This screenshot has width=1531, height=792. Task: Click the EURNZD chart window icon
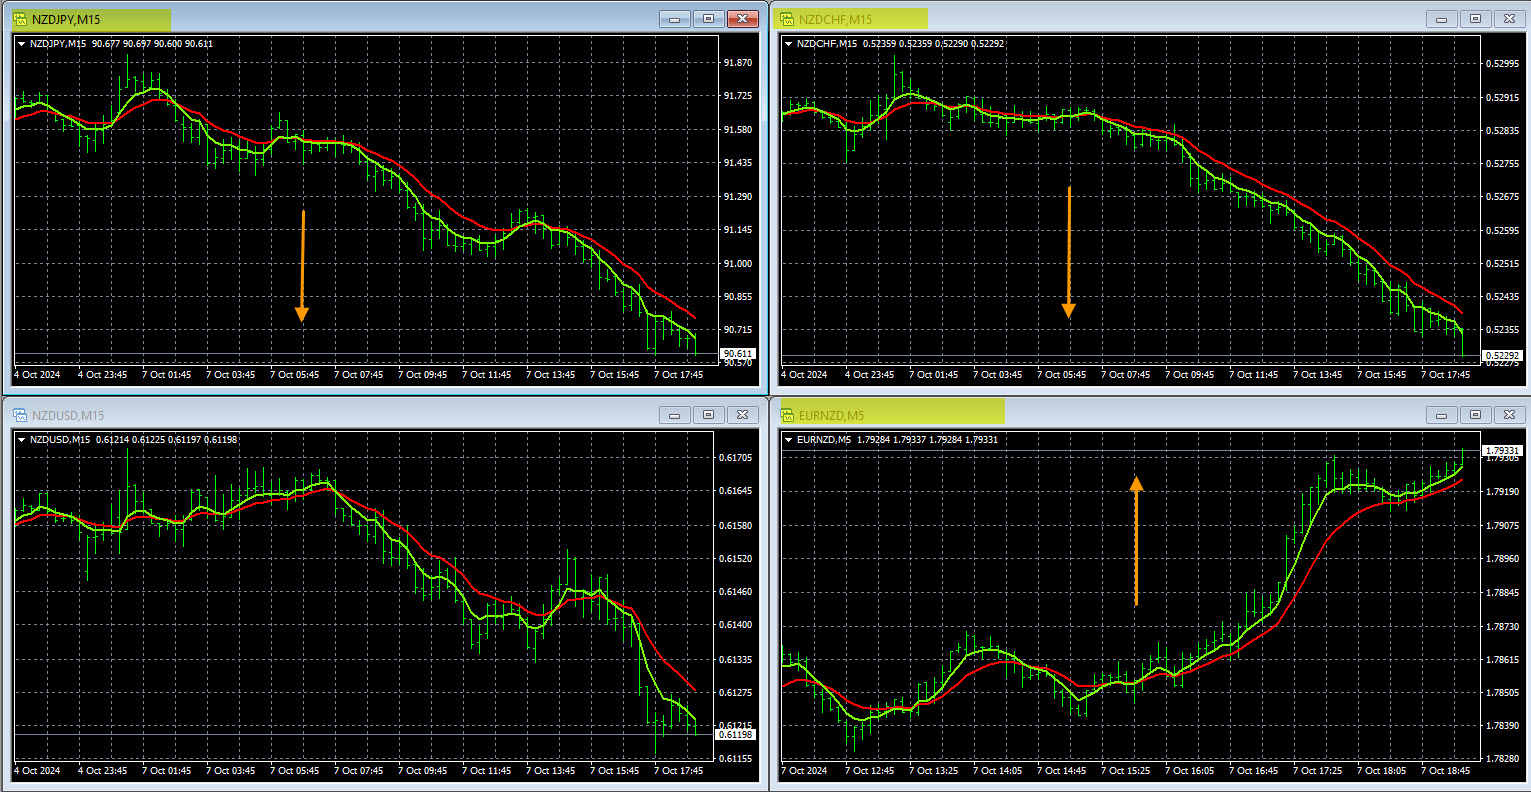pyautogui.click(x=786, y=415)
